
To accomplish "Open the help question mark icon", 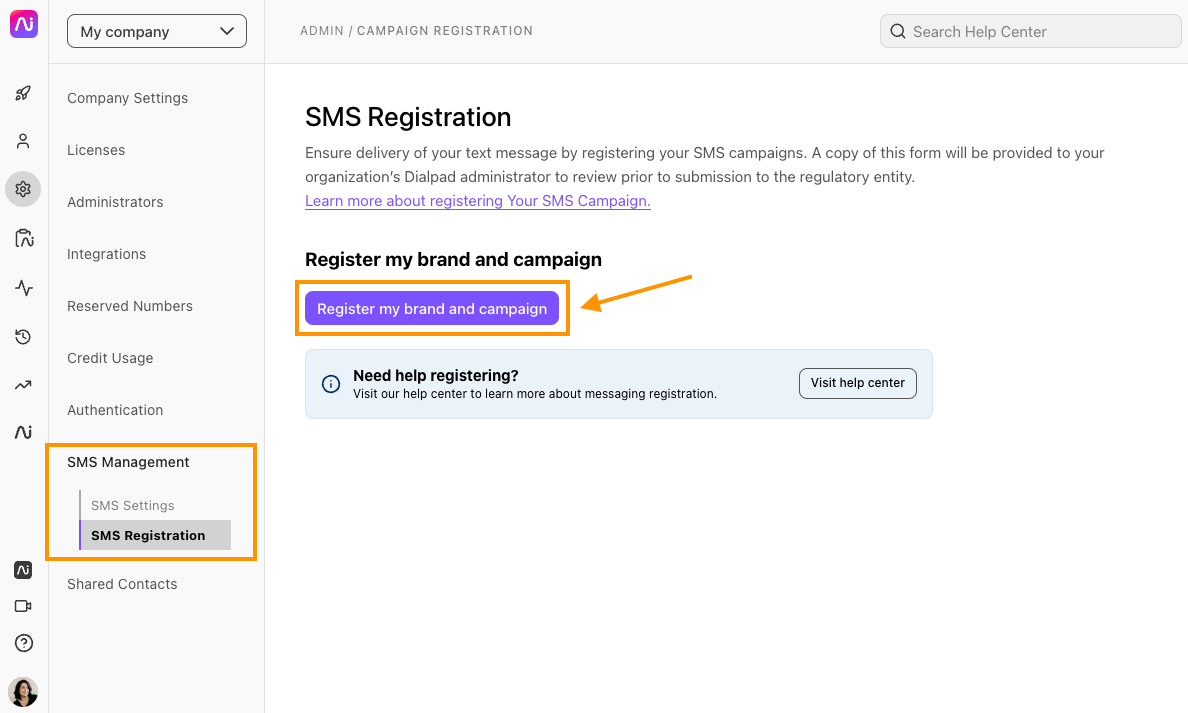I will pos(23,642).
